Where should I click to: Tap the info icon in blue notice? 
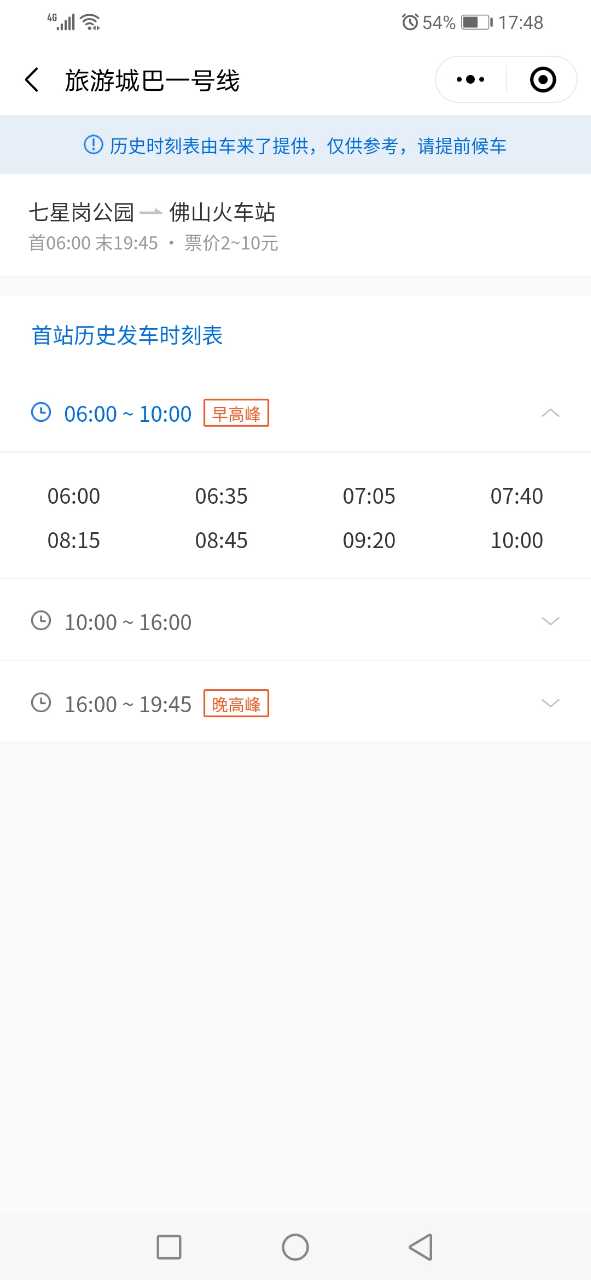93,145
